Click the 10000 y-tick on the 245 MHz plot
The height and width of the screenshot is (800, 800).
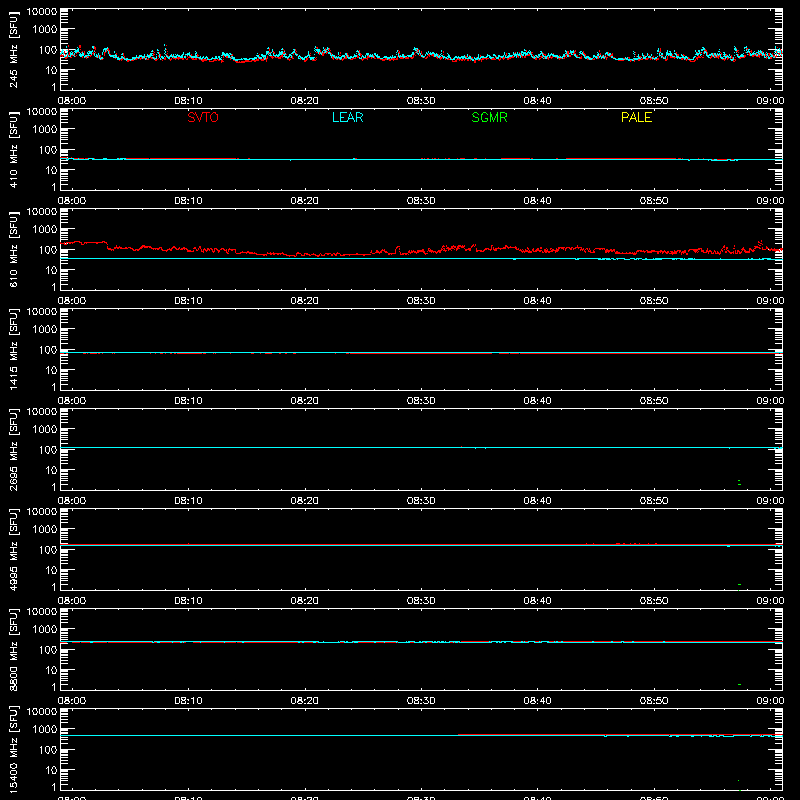(x=42, y=12)
